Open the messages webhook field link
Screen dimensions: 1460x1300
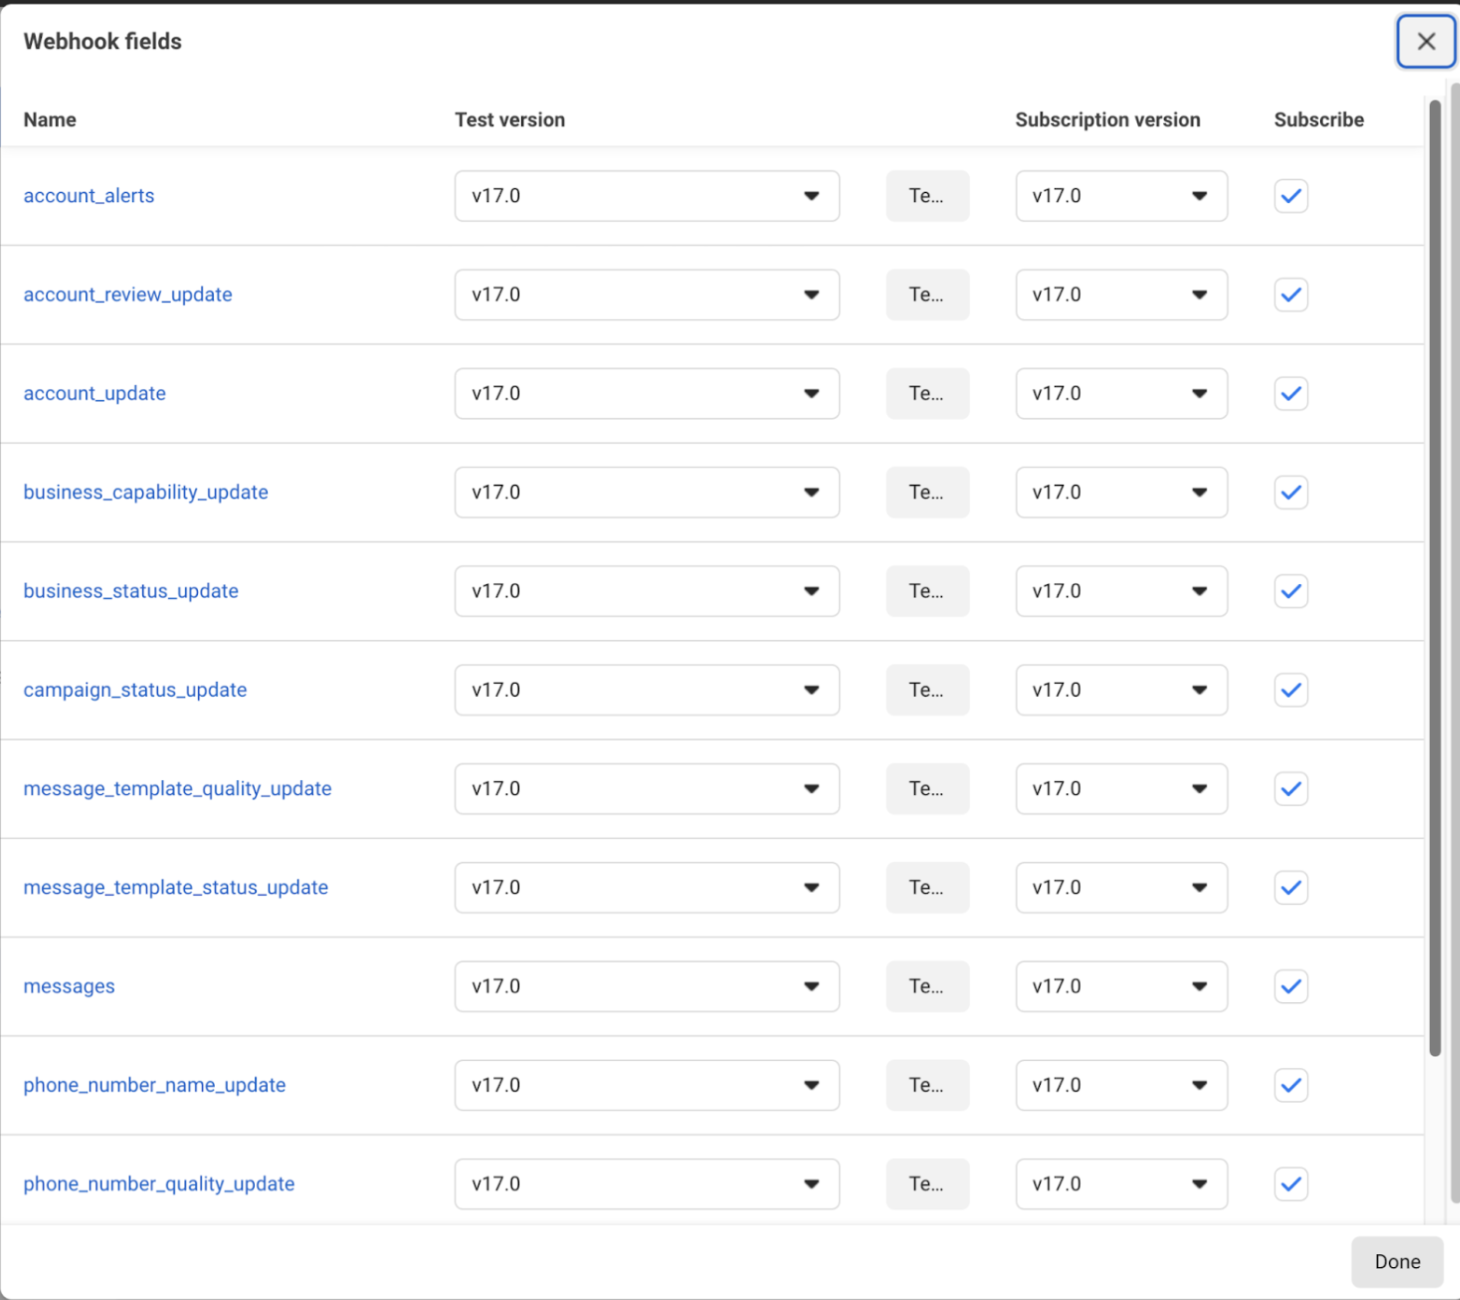(68, 986)
